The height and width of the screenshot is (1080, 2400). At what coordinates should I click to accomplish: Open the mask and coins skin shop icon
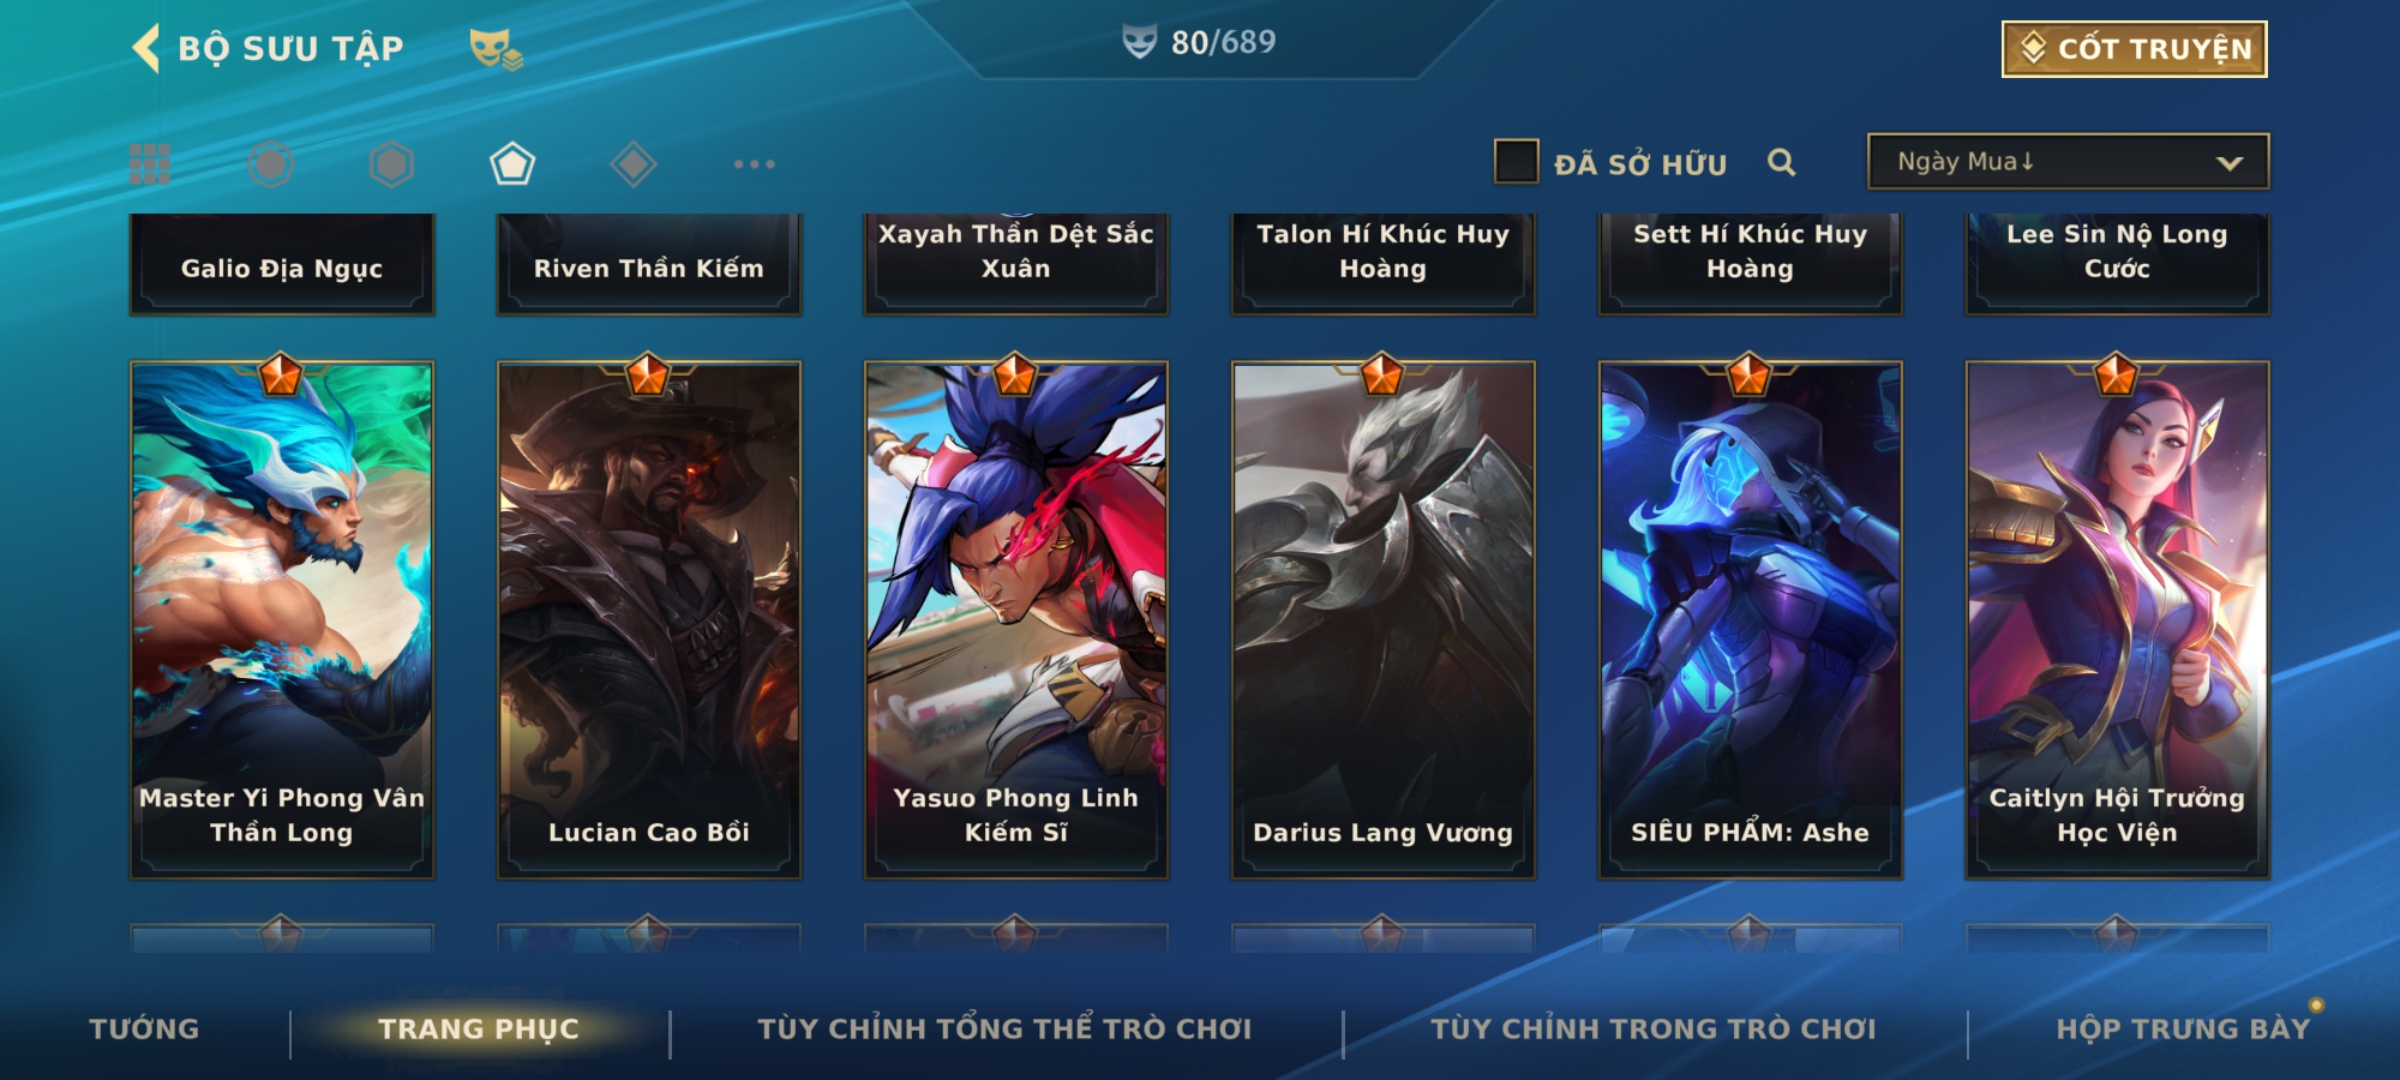pos(496,49)
